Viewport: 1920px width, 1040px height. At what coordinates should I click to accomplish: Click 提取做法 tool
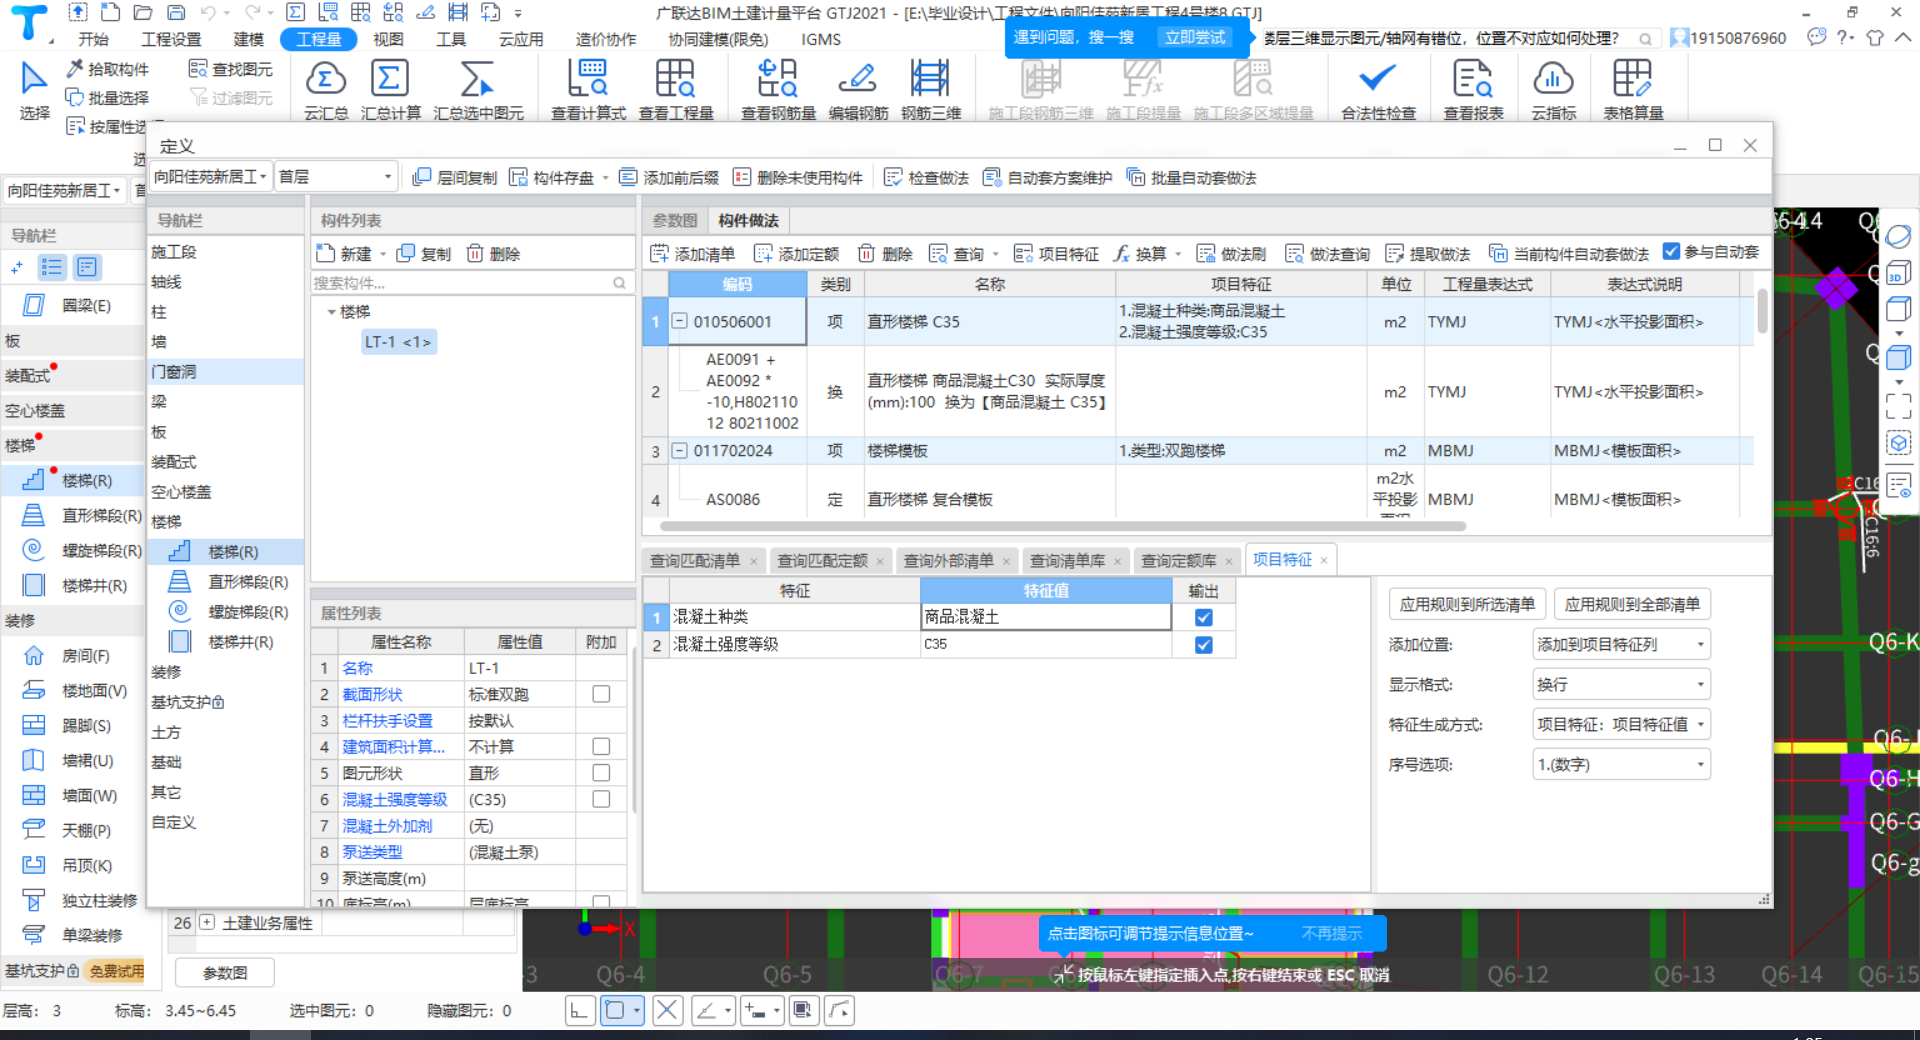tap(1428, 254)
